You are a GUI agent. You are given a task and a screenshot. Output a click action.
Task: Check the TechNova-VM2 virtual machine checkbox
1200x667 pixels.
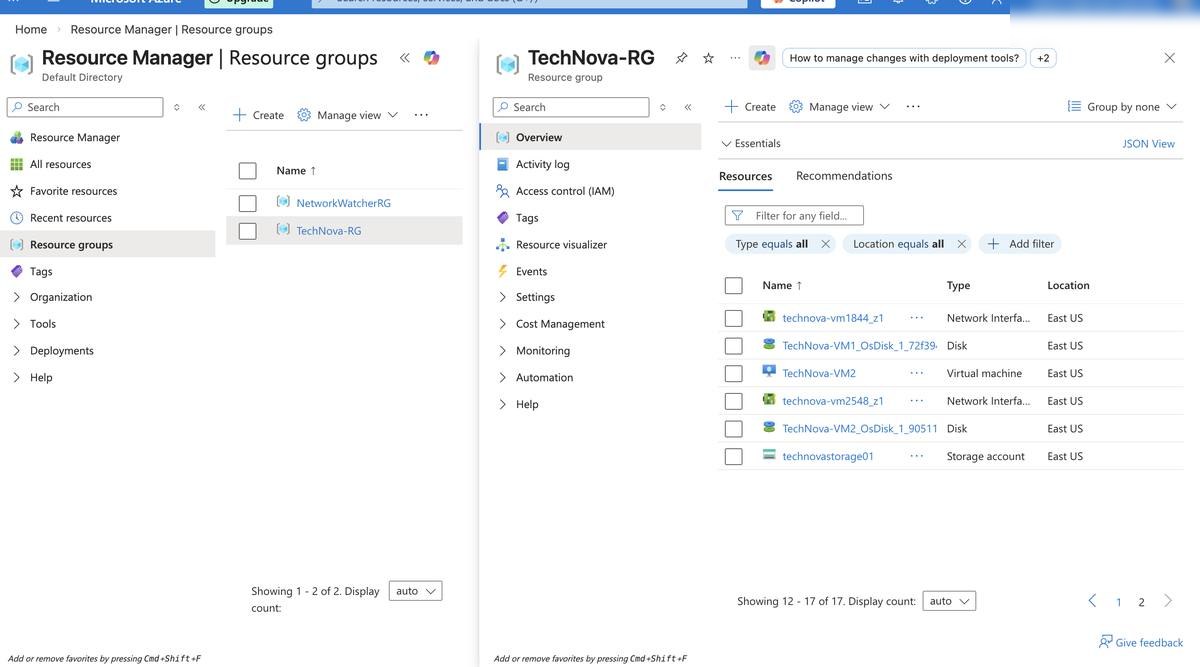[x=733, y=373]
